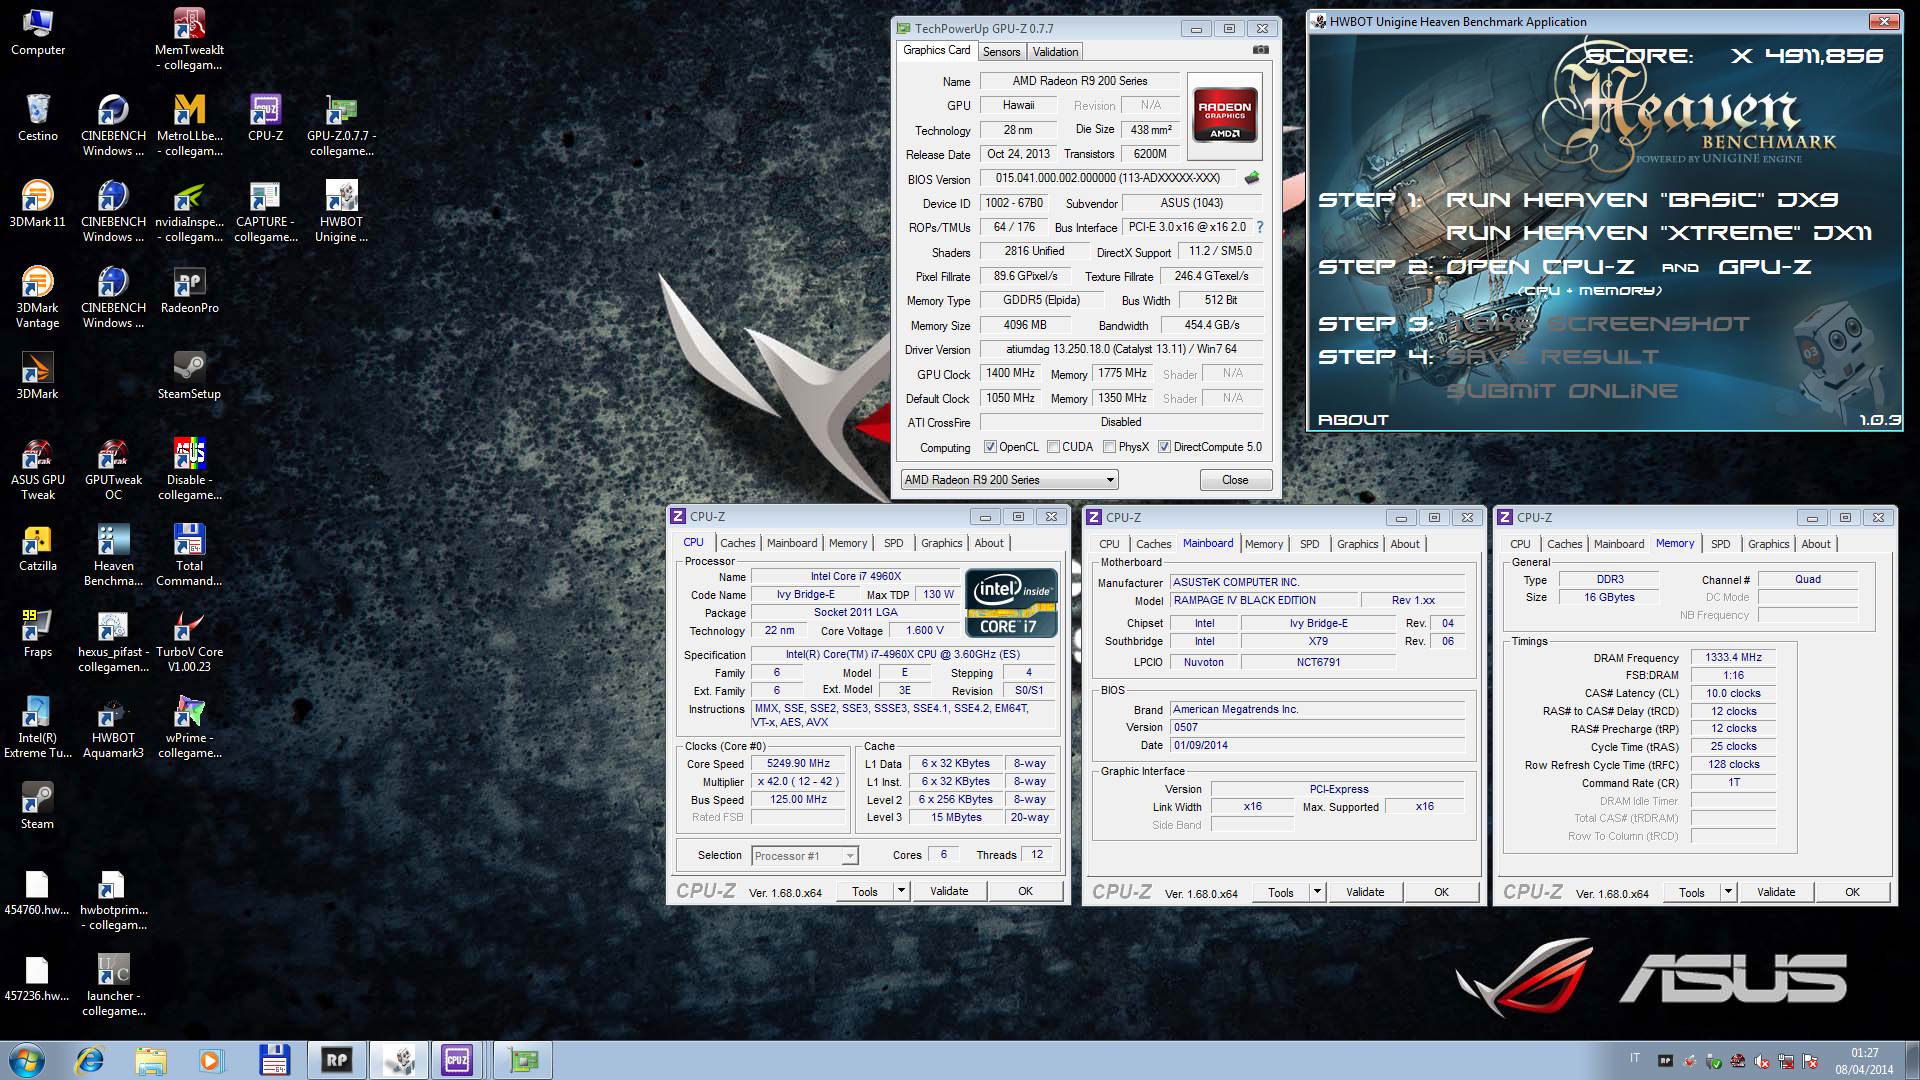Screen dimensions: 1920x1080
Task: Open Windows Media Player from the taskbar
Action: click(x=211, y=1060)
